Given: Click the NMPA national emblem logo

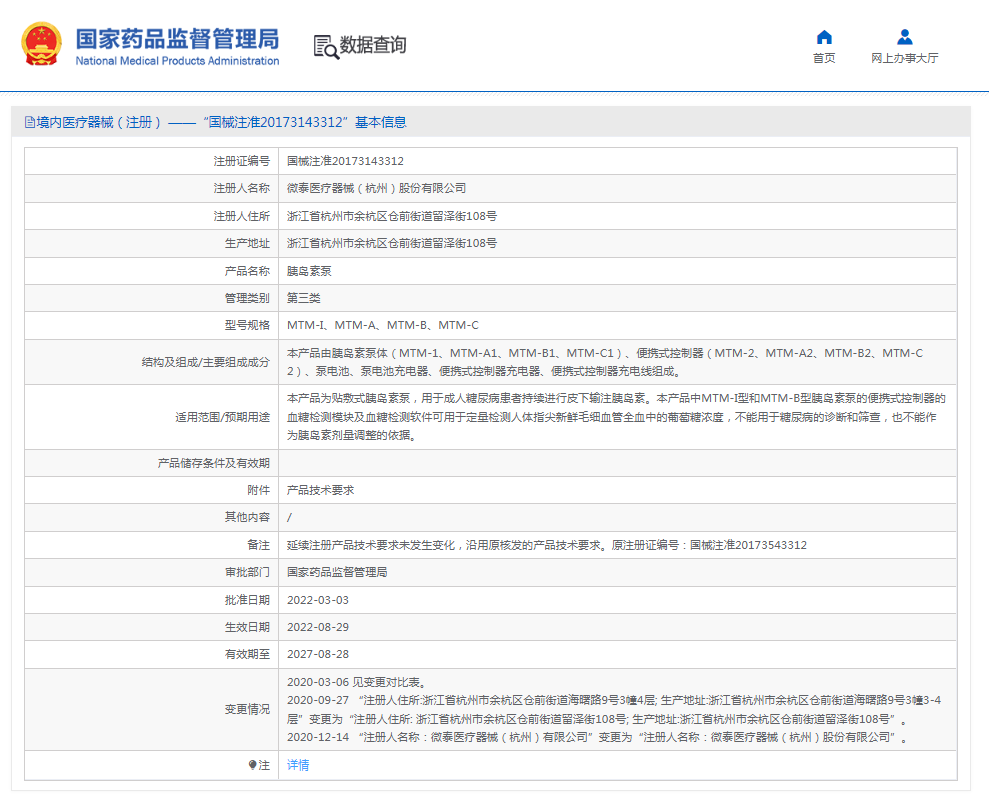Looking at the screenshot, I should click(41, 44).
